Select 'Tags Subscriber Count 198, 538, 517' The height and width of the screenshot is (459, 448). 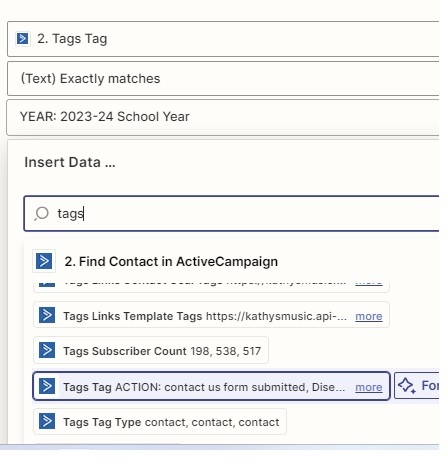tap(151, 350)
